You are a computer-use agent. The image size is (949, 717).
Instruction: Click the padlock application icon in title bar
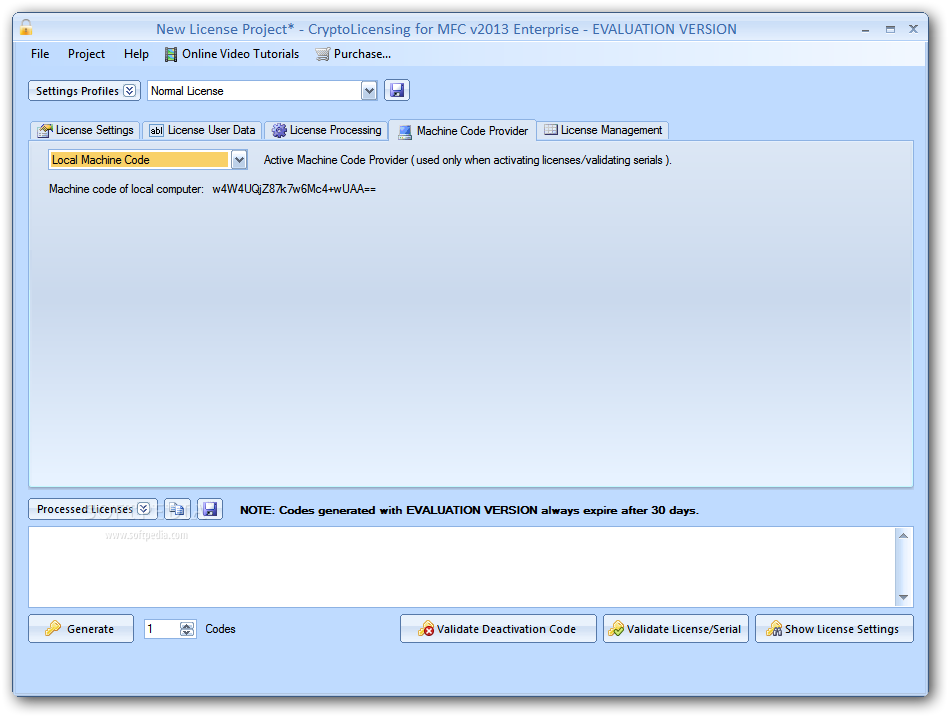point(26,28)
